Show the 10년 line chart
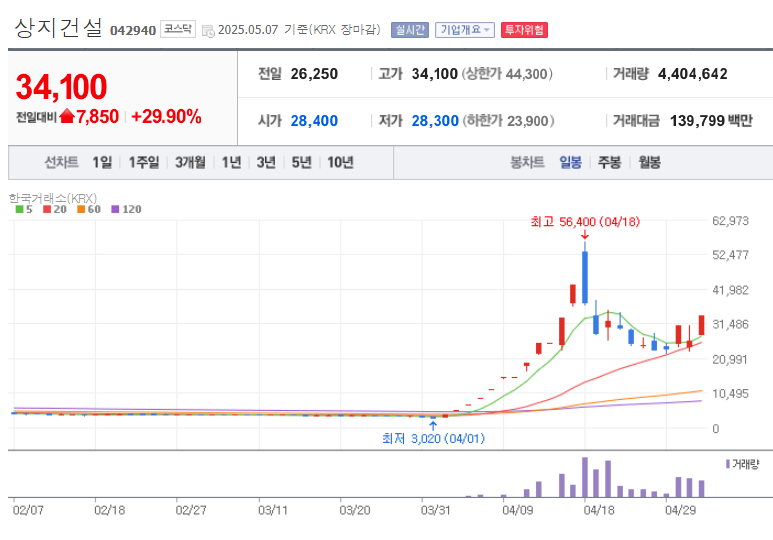The image size is (773, 540). tap(340, 162)
